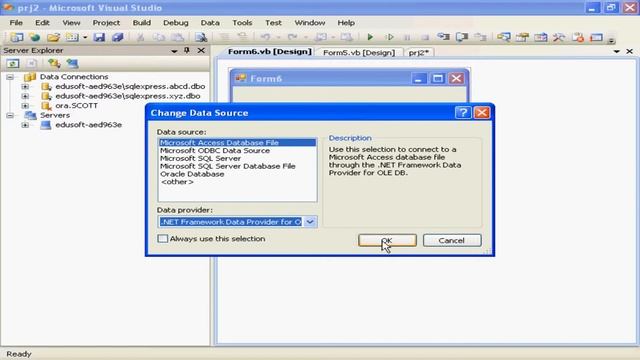This screenshot has height=360, width=640.
Task: Click the Paste icon in toolbar
Action: point(177,38)
